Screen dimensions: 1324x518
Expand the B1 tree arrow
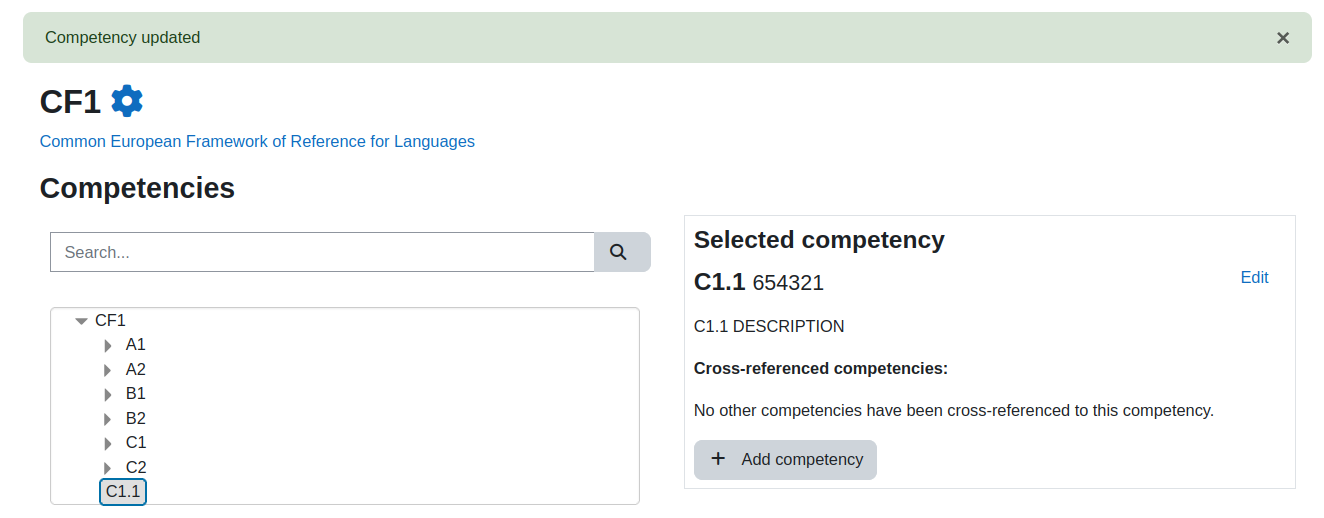(x=108, y=395)
